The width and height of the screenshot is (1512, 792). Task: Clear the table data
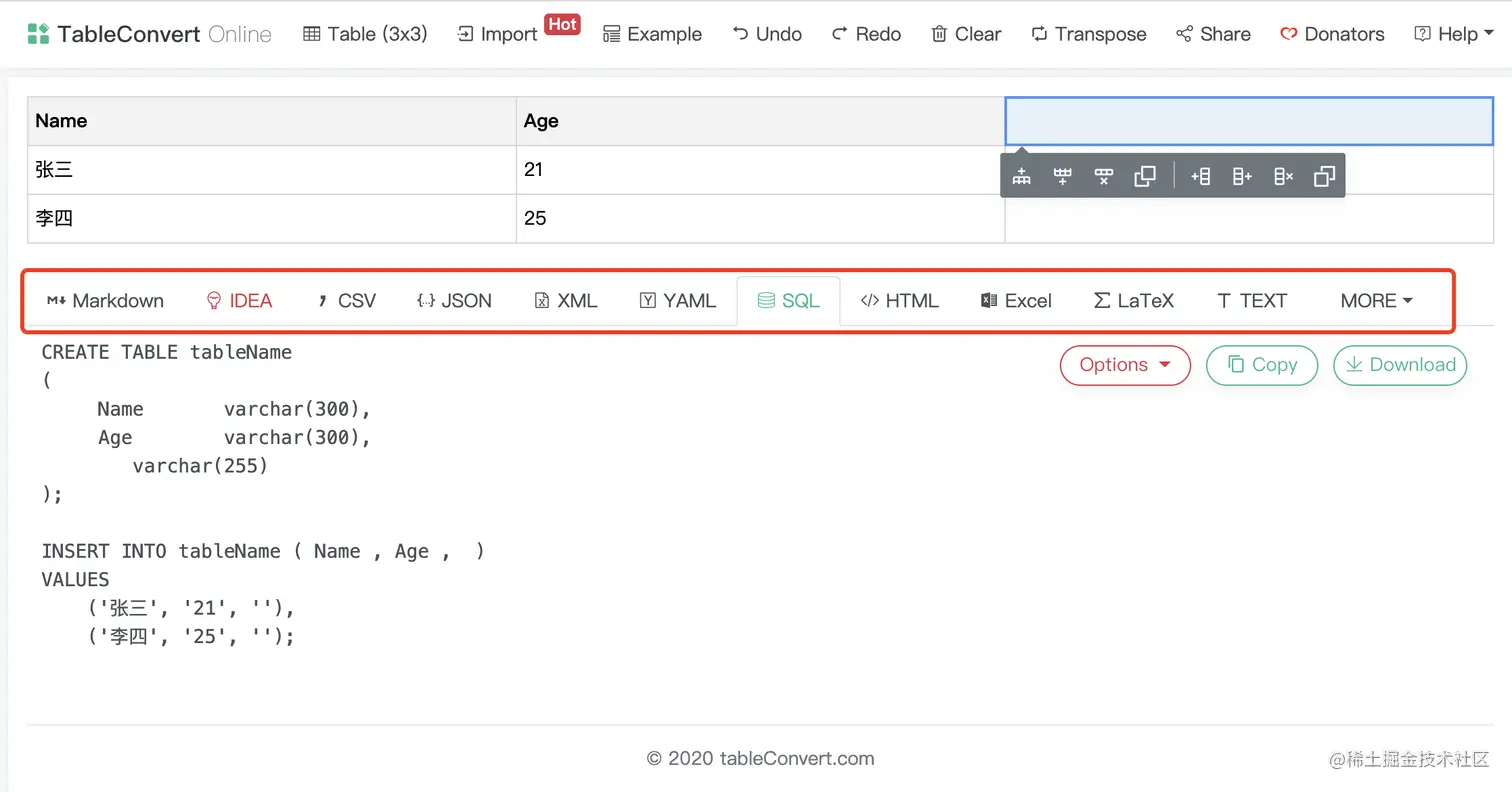(965, 33)
